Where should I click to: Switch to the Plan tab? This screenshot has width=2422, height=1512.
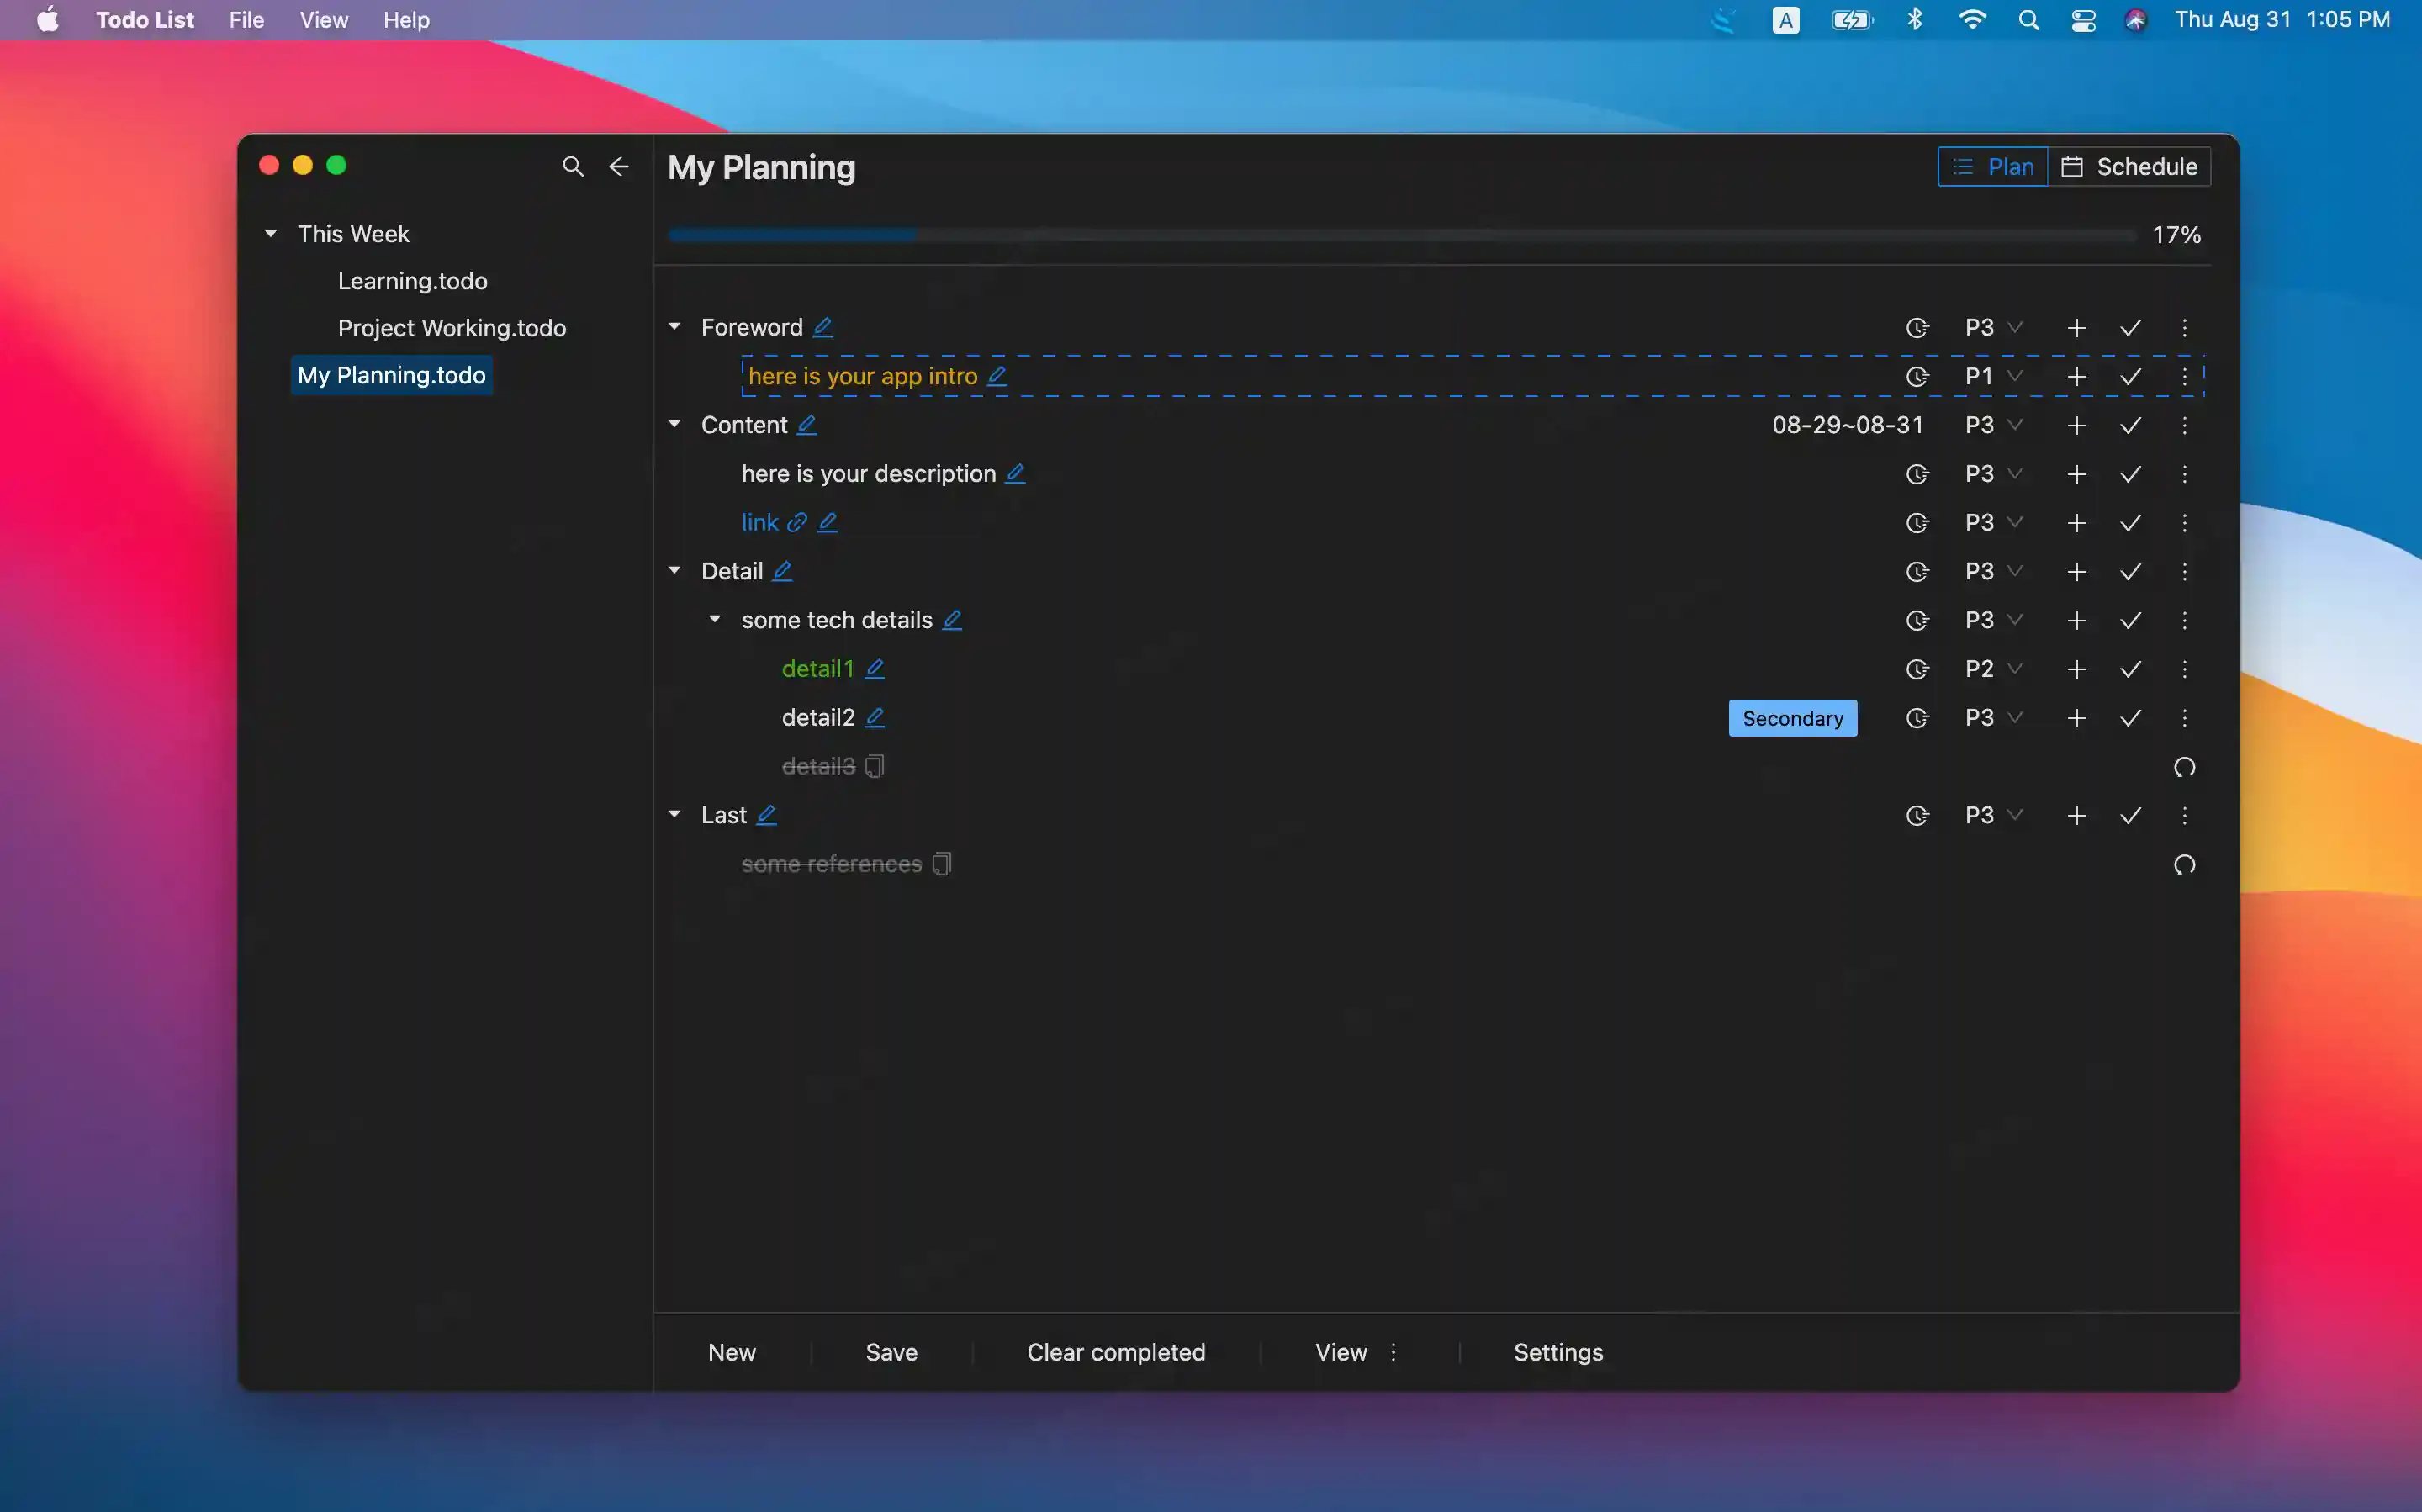pos(1993,167)
